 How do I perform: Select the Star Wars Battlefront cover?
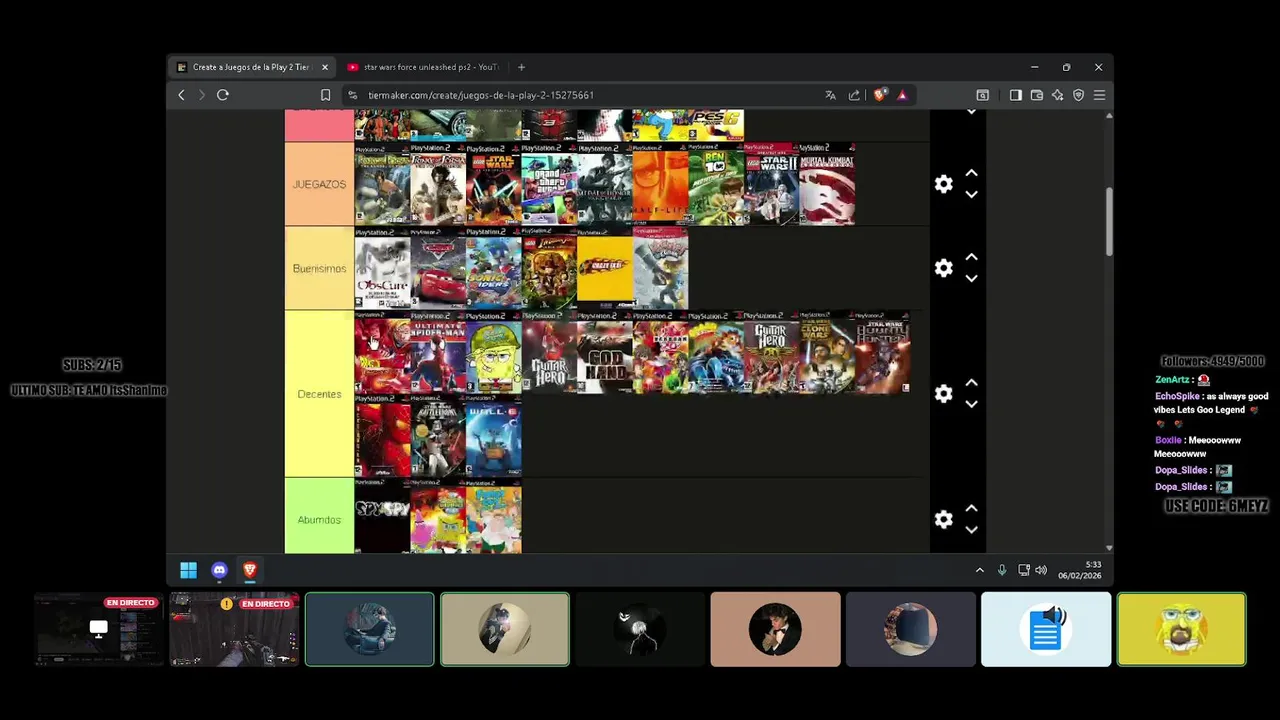tap(438, 436)
